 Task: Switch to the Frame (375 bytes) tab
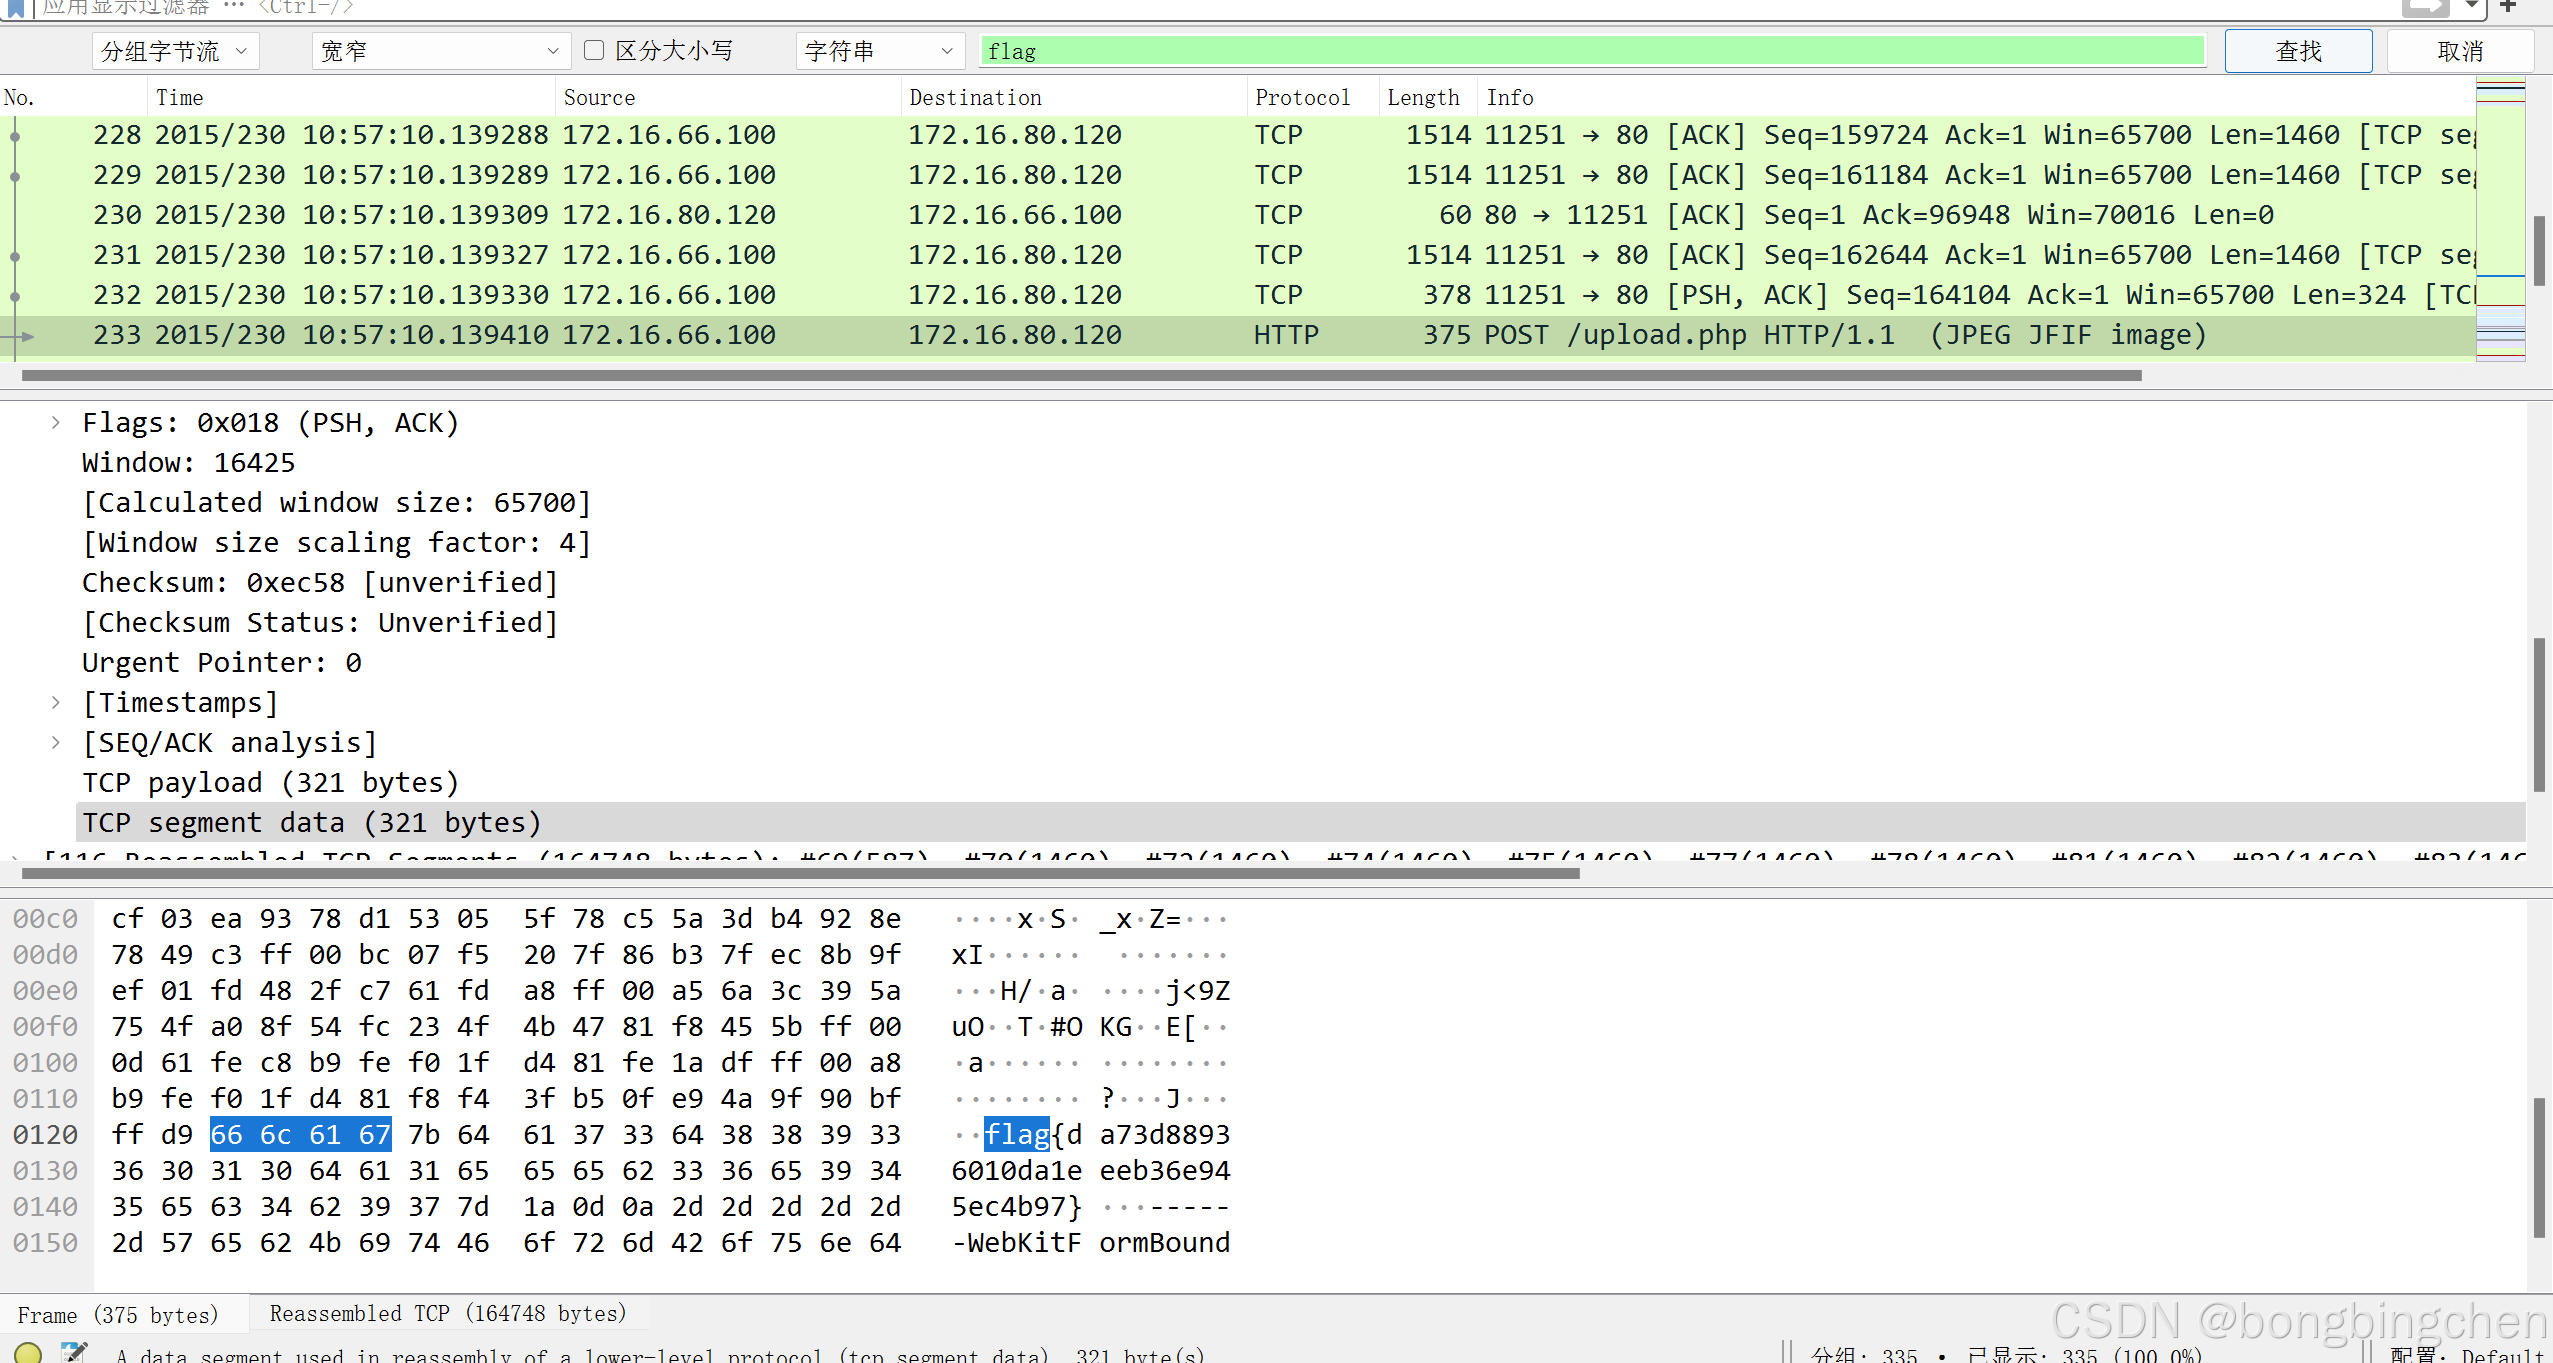click(x=118, y=1315)
